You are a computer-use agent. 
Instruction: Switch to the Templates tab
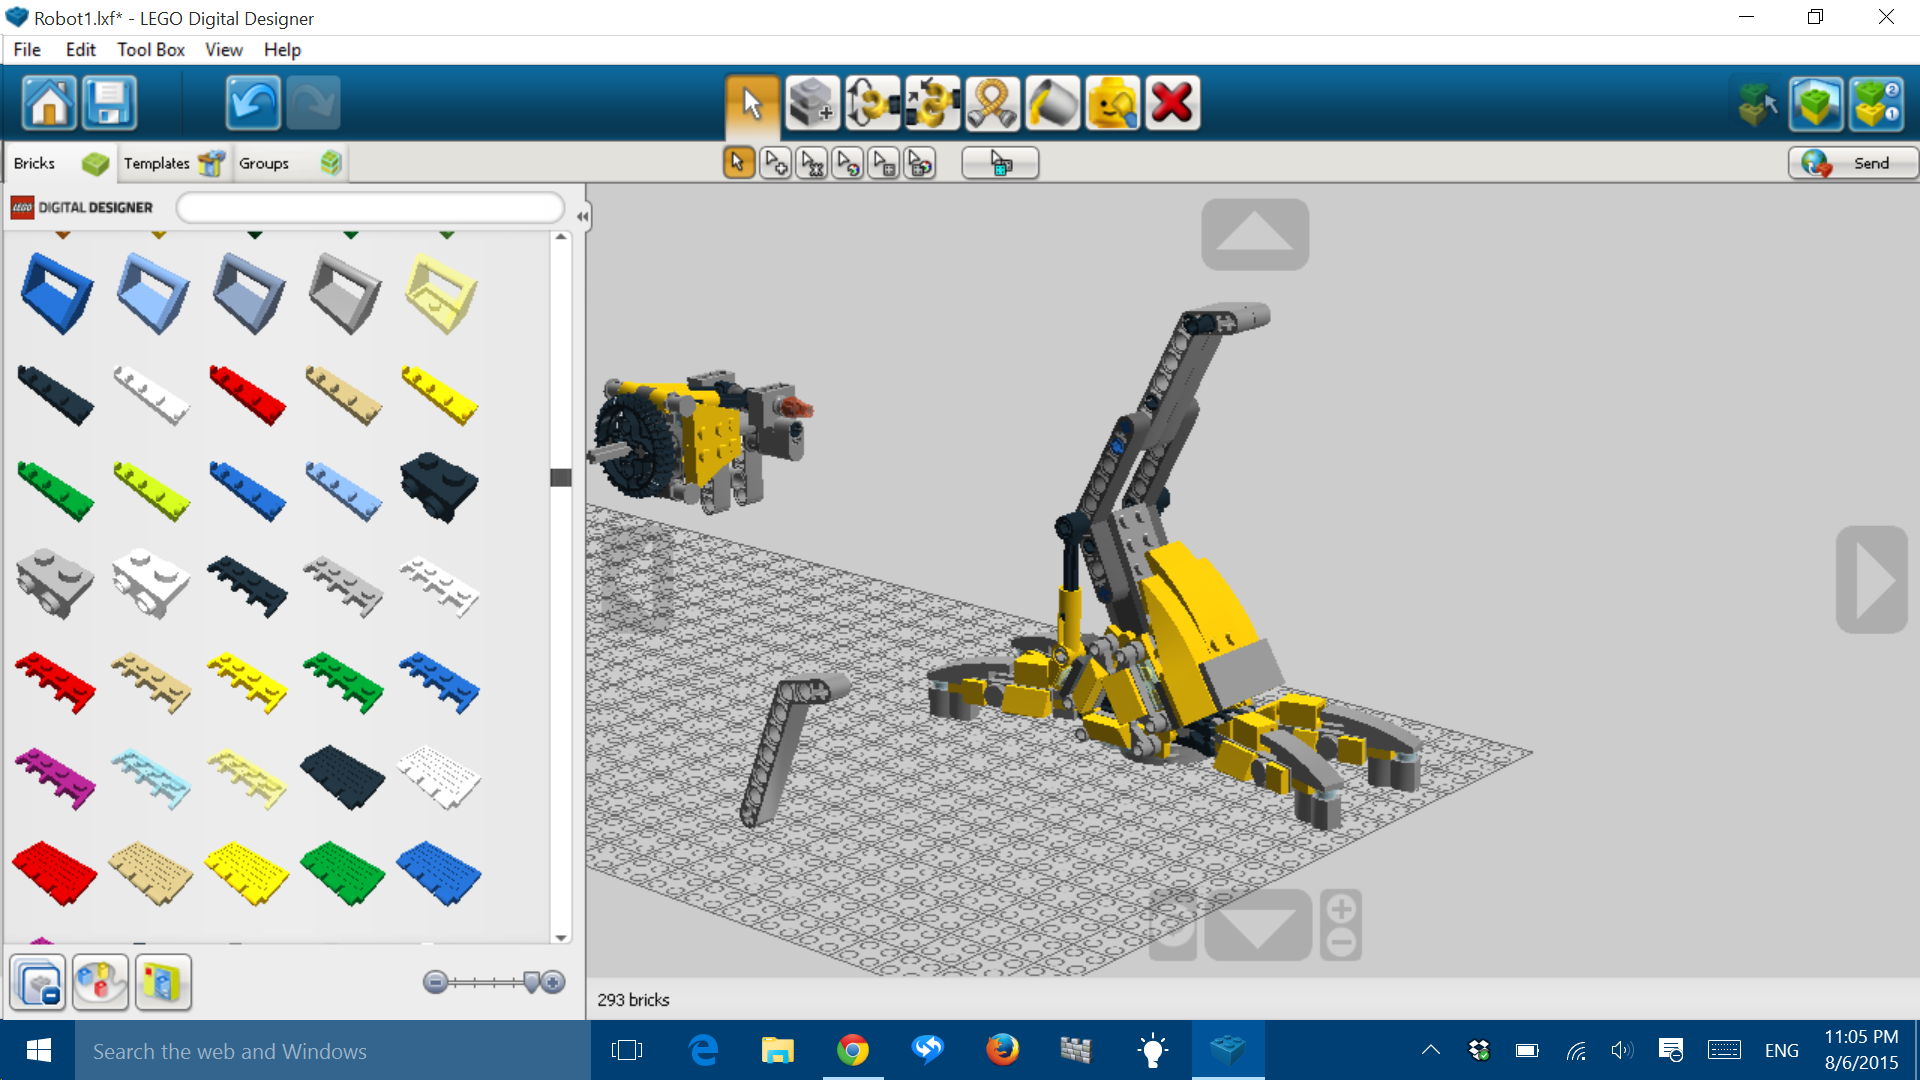click(156, 162)
